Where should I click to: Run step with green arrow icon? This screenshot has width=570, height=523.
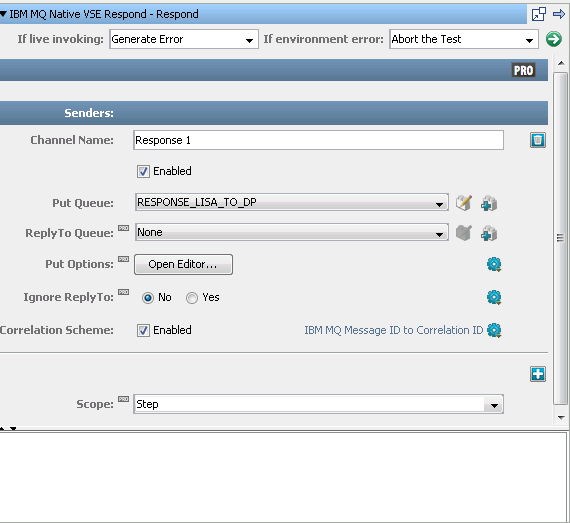point(553,39)
